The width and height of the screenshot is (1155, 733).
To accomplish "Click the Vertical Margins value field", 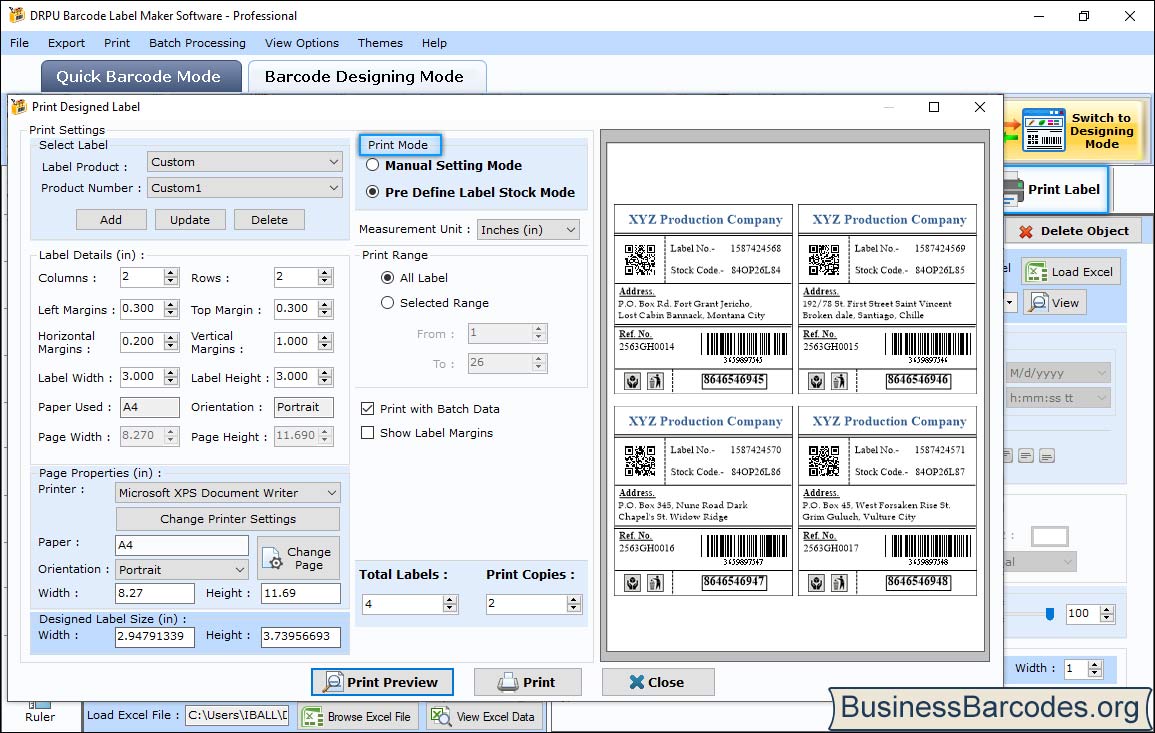I will 296,342.
